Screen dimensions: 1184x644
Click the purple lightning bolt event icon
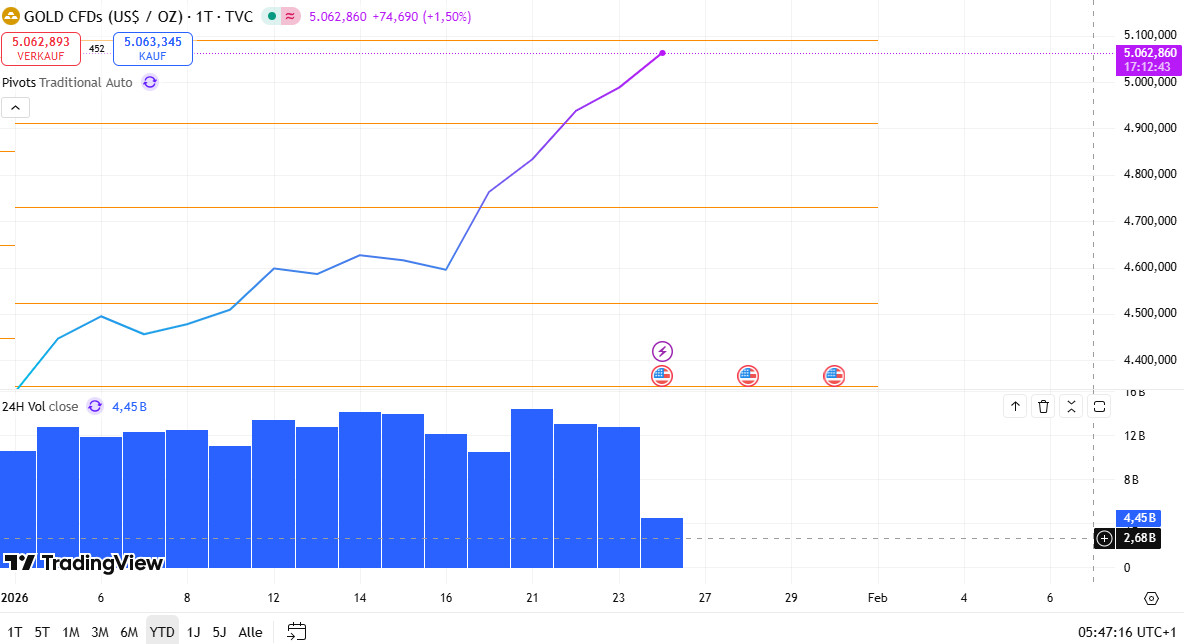click(662, 351)
